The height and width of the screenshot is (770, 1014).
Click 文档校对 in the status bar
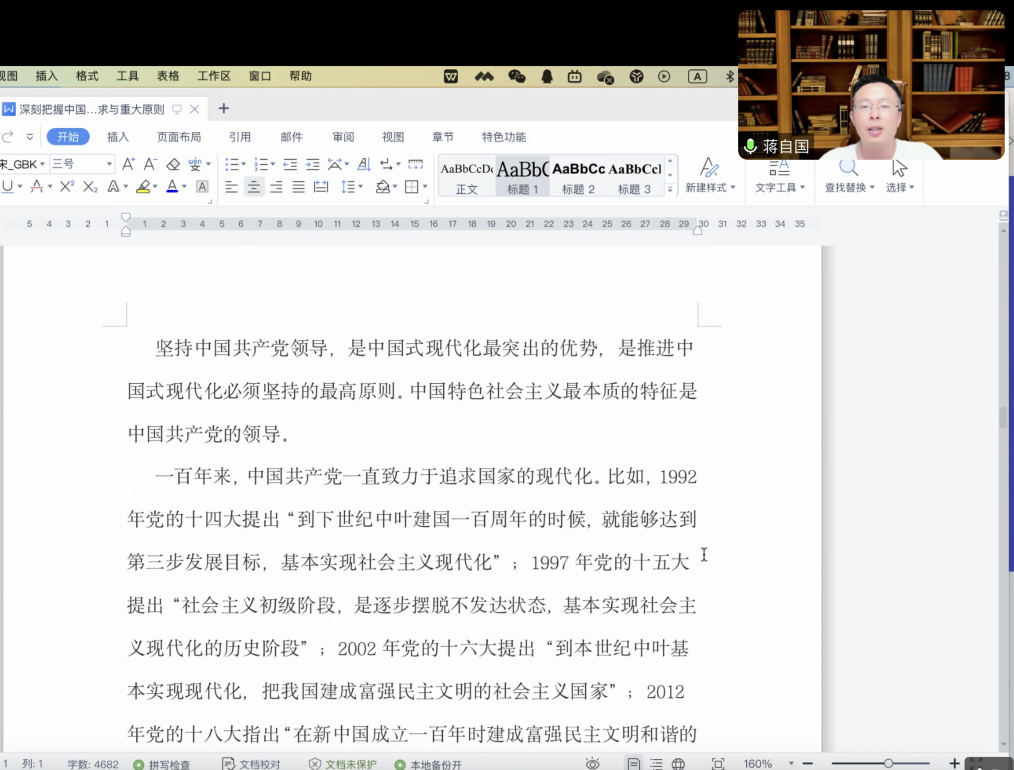pyautogui.click(x=252, y=764)
